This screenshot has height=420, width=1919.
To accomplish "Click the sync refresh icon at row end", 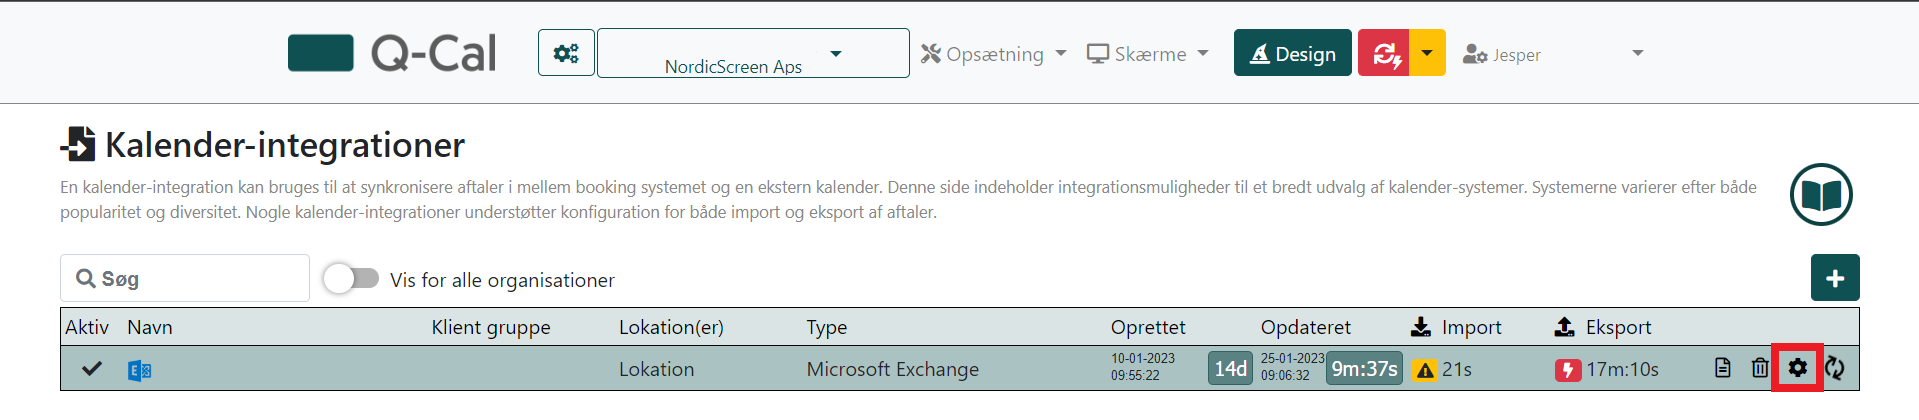I will click(1835, 368).
